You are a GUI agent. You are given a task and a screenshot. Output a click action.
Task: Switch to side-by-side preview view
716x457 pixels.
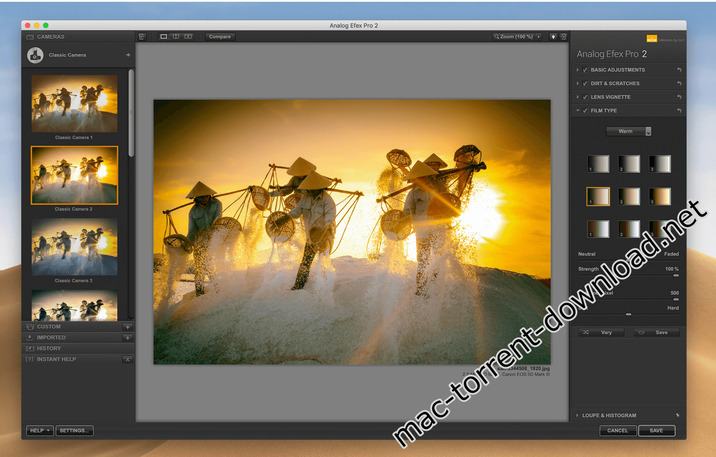pyautogui.click(x=188, y=36)
